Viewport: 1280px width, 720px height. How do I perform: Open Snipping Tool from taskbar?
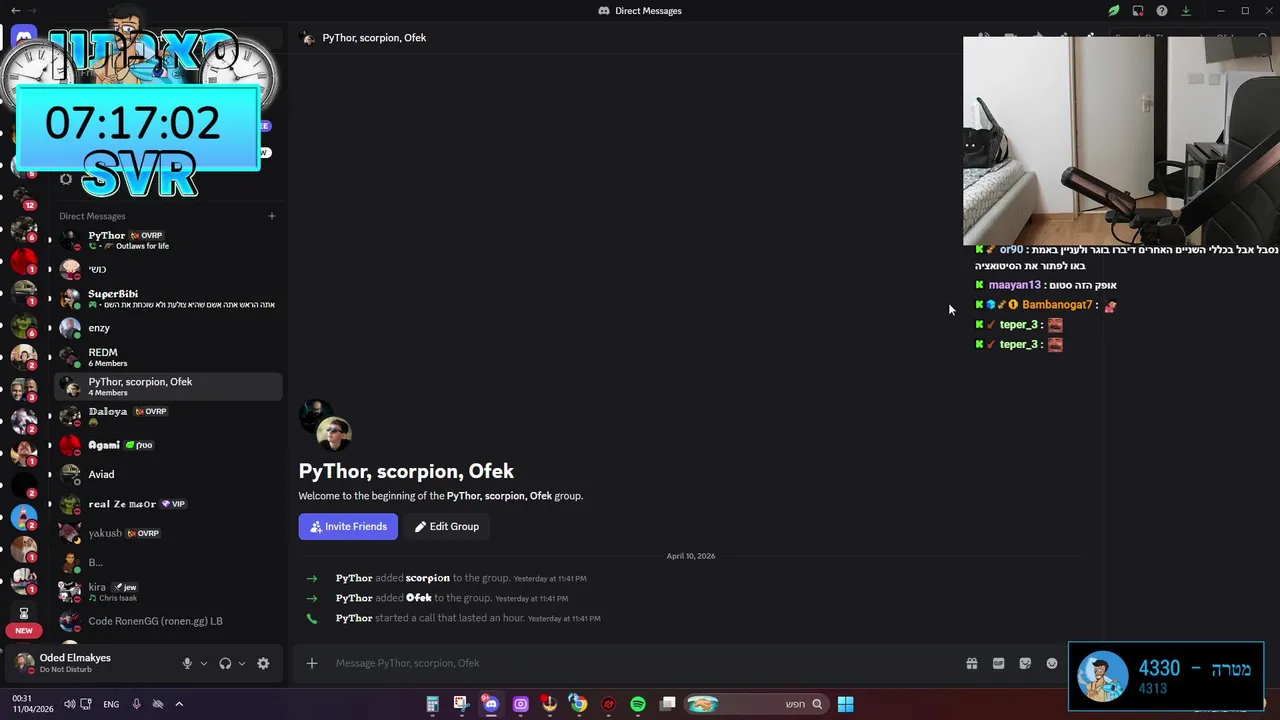pos(461,704)
